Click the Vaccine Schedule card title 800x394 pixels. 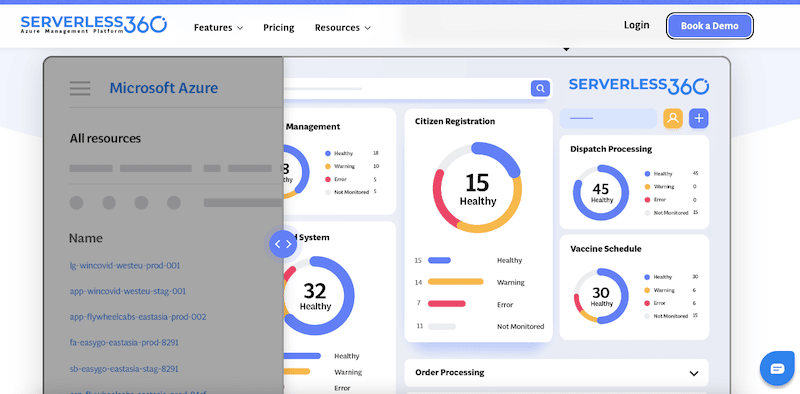click(x=606, y=249)
